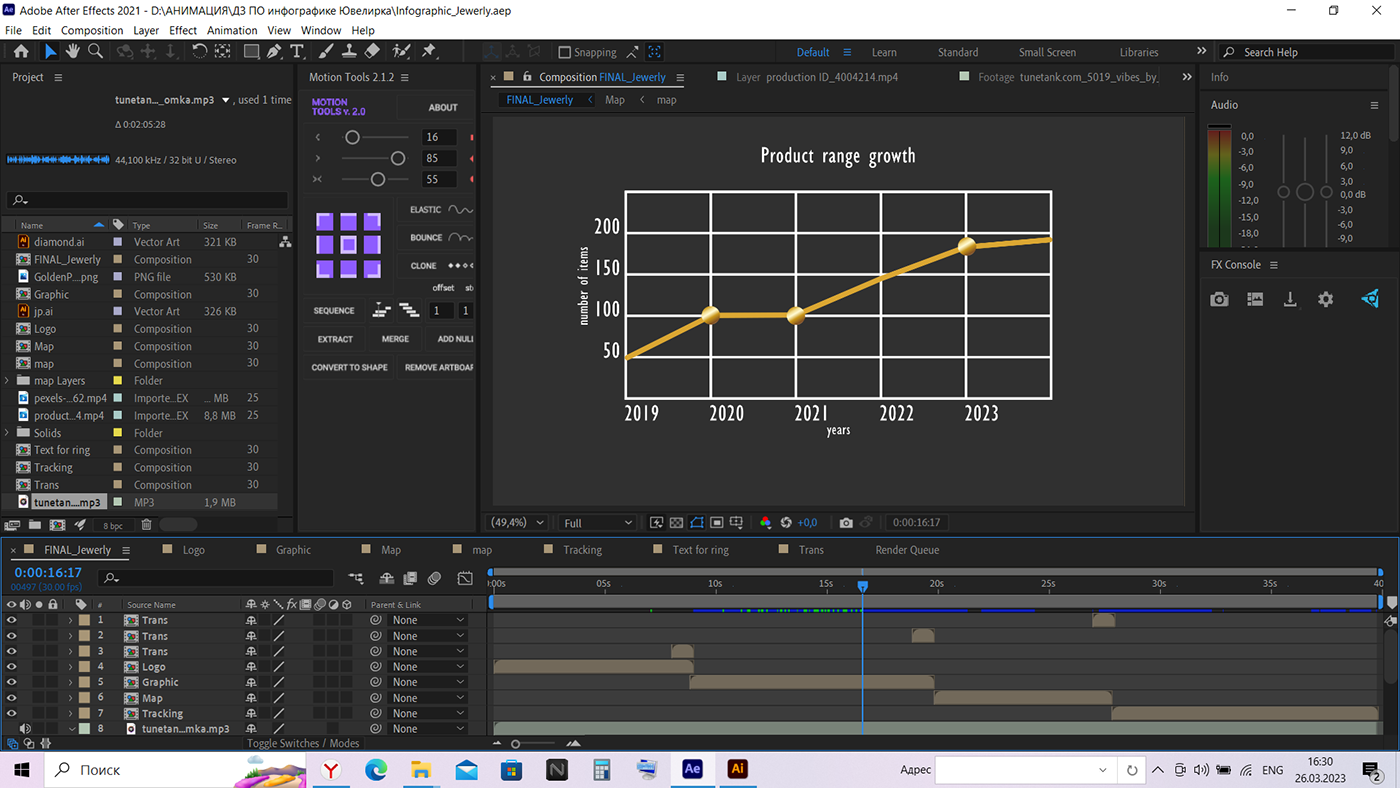
Task: Click the CONVERT TO SHAPE button
Action: coord(349,367)
